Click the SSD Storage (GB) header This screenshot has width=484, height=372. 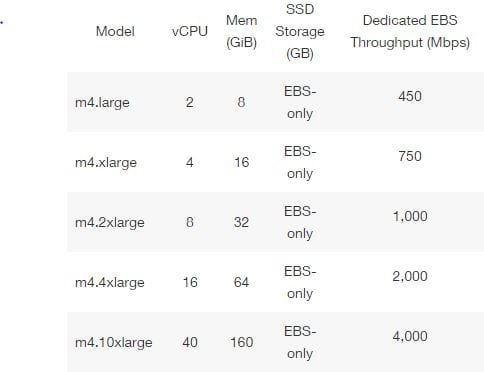click(300, 31)
